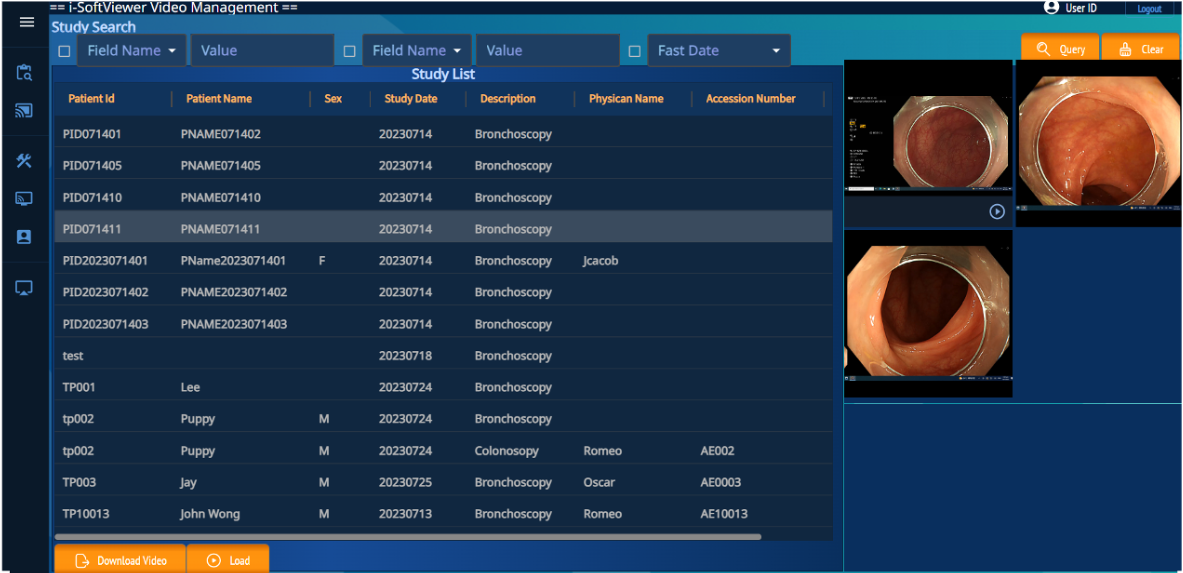Click accession number AE002
Viewport: 1183px width, 573px height.
click(717, 451)
